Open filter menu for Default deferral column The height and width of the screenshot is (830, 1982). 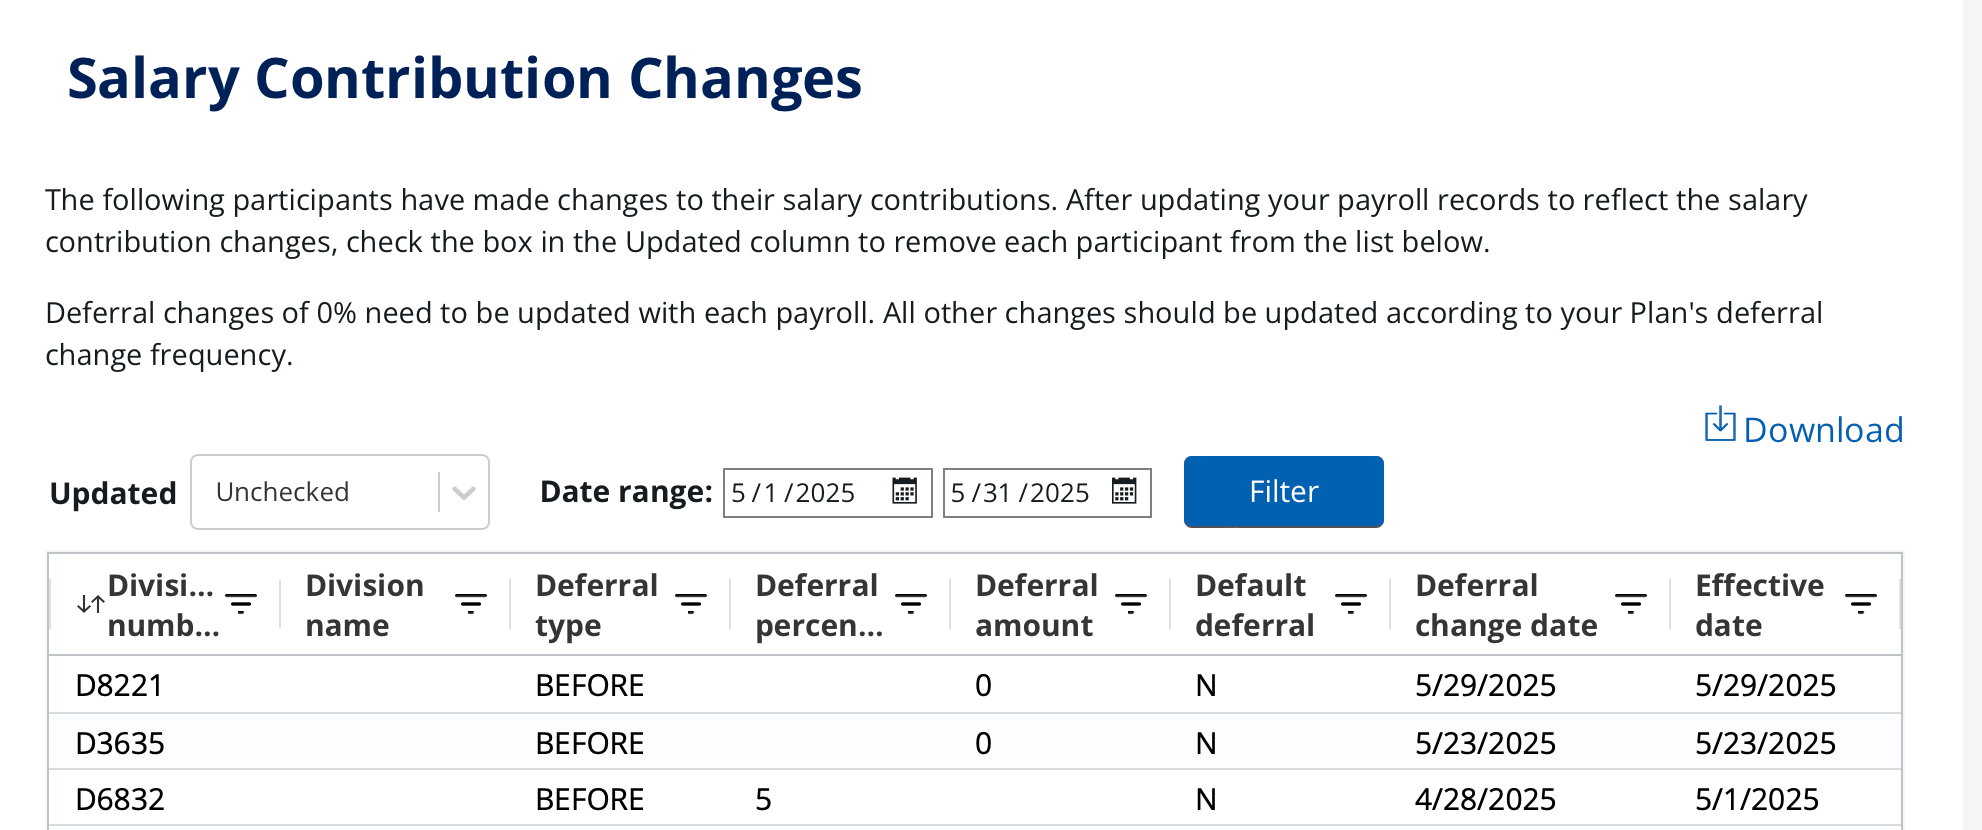pos(1351,603)
